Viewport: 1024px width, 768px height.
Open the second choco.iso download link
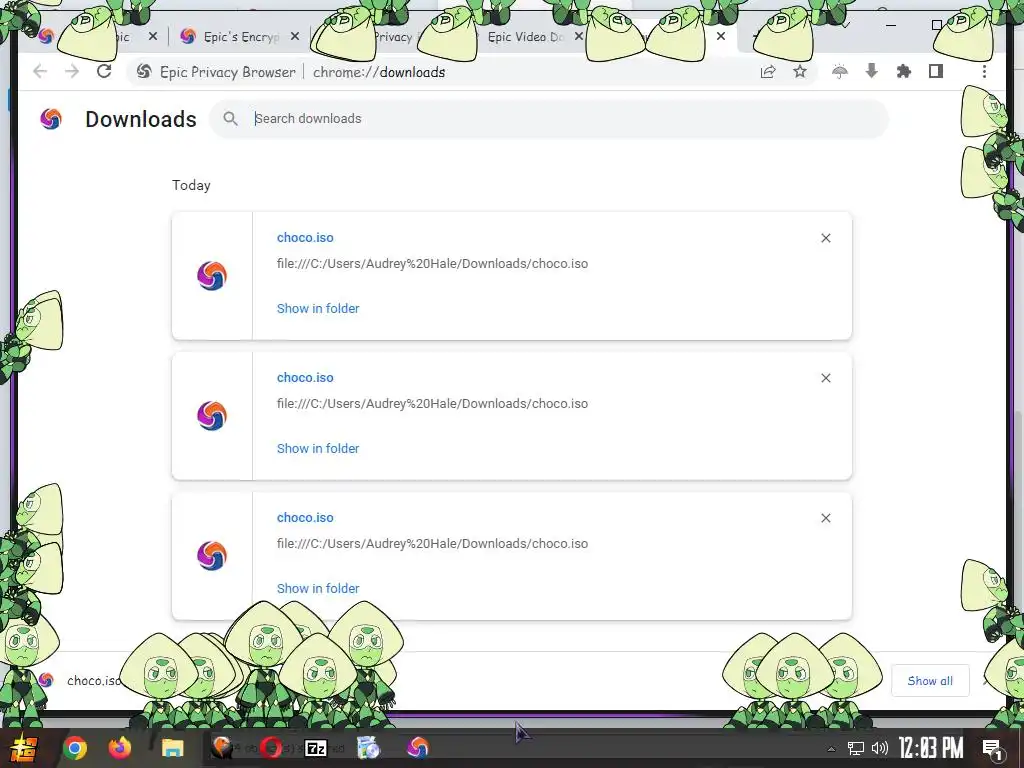(305, 377)
